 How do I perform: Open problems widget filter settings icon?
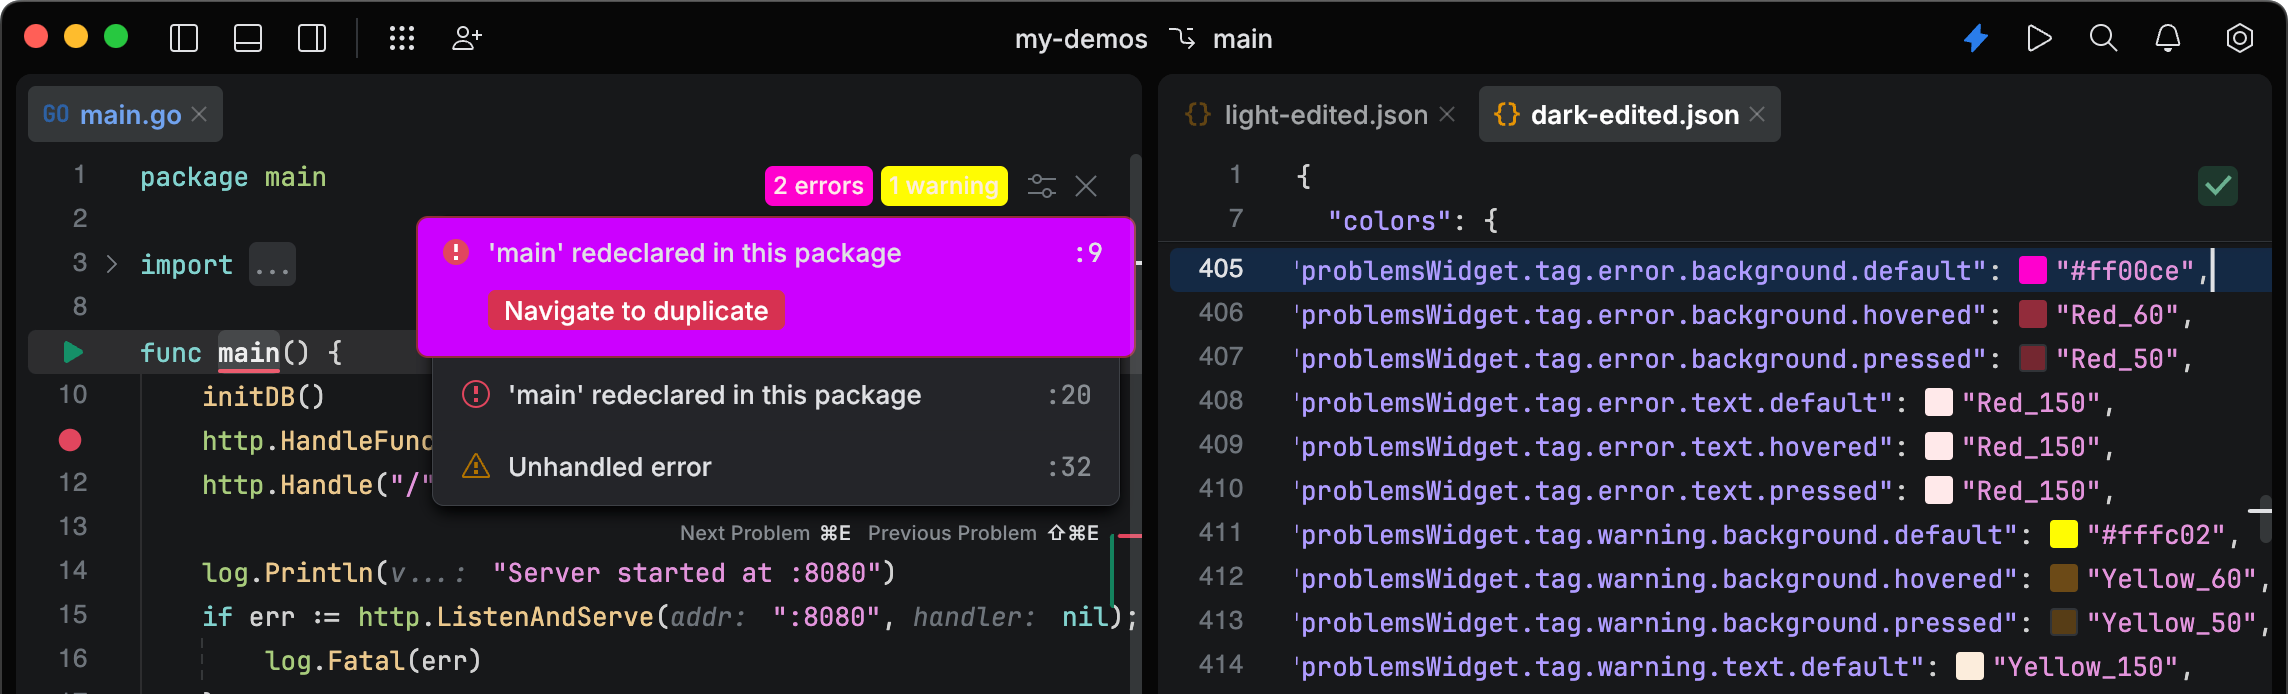[1042, 186]
